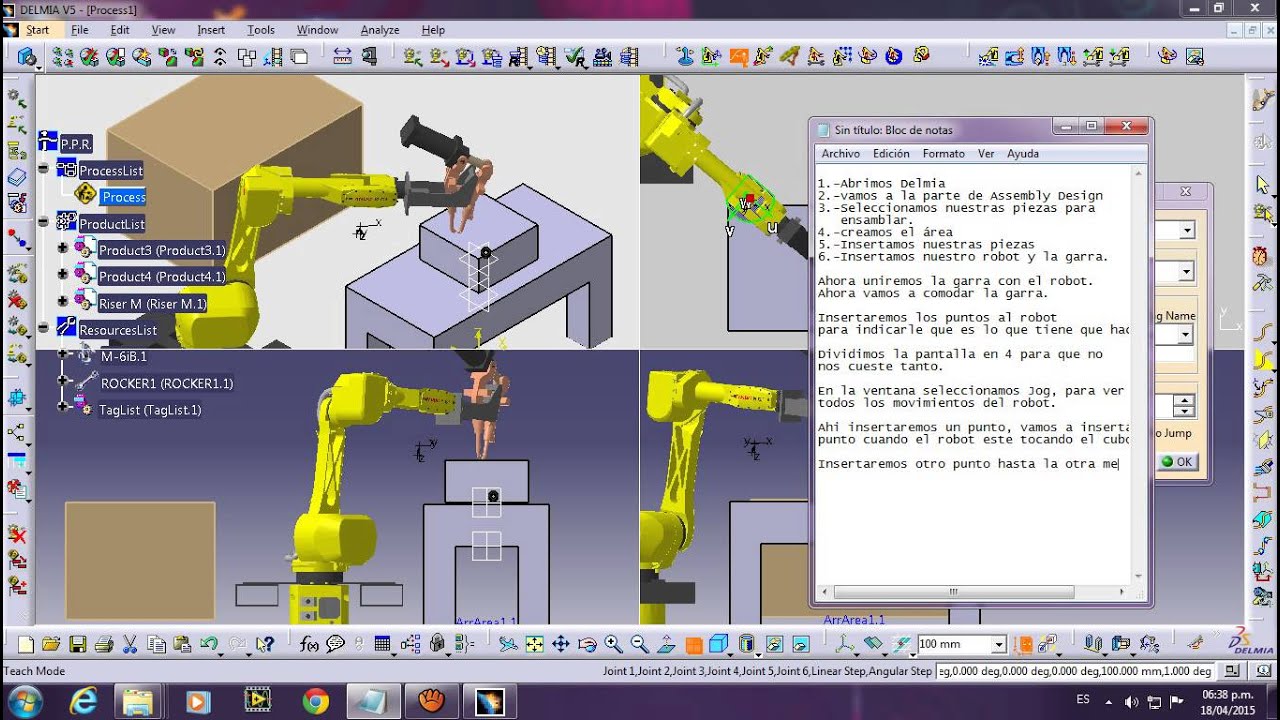This screenshot has height=720, width=1280.
Task: Select the arrow pointer tool on right toolbar
Action: 1262,184
